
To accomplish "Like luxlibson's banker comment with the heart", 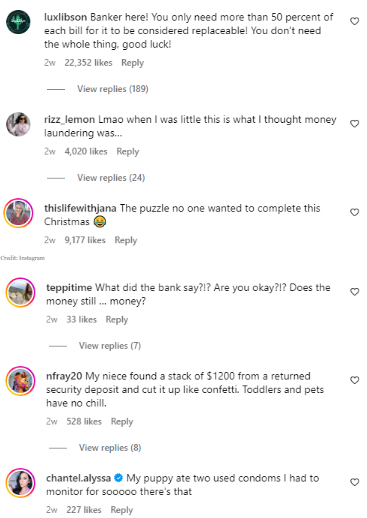I will [x=354, y=21].
